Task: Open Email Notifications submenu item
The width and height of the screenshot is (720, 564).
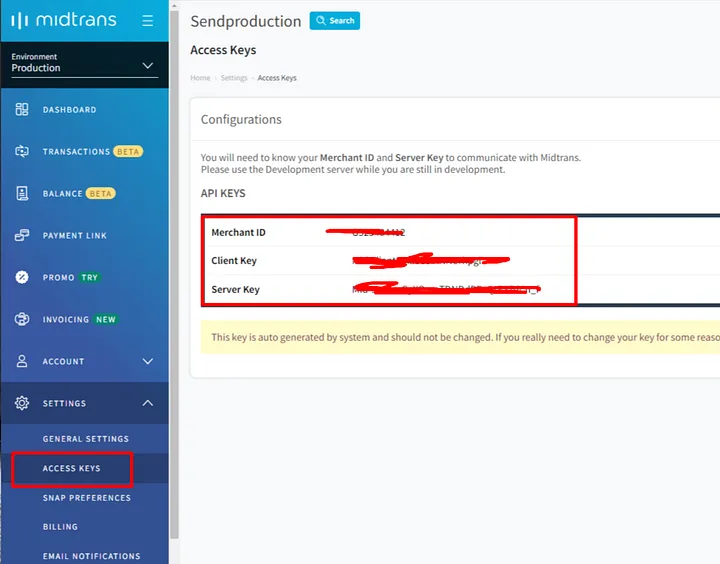Action: pyautogui.click(x=91, y=556)
